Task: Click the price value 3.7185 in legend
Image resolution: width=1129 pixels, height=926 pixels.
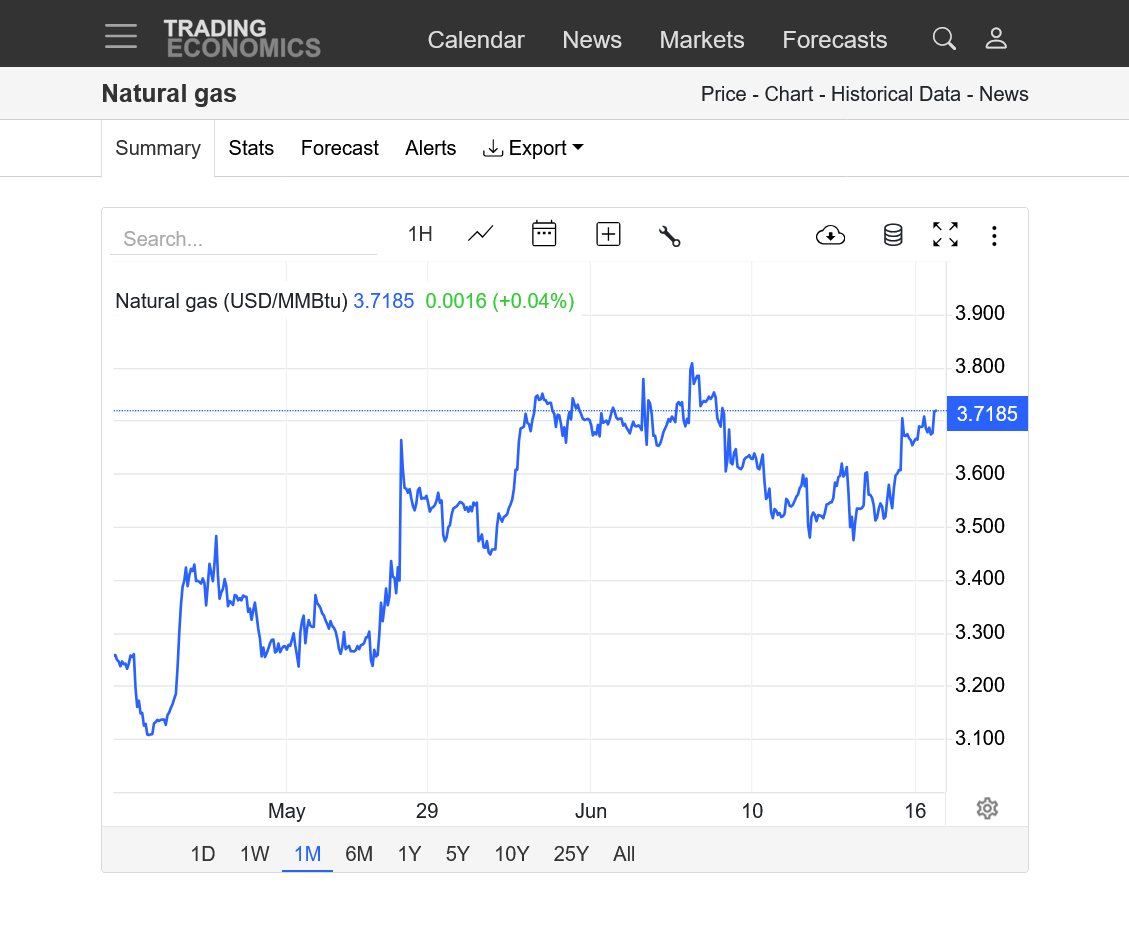Action: point(384,301)
